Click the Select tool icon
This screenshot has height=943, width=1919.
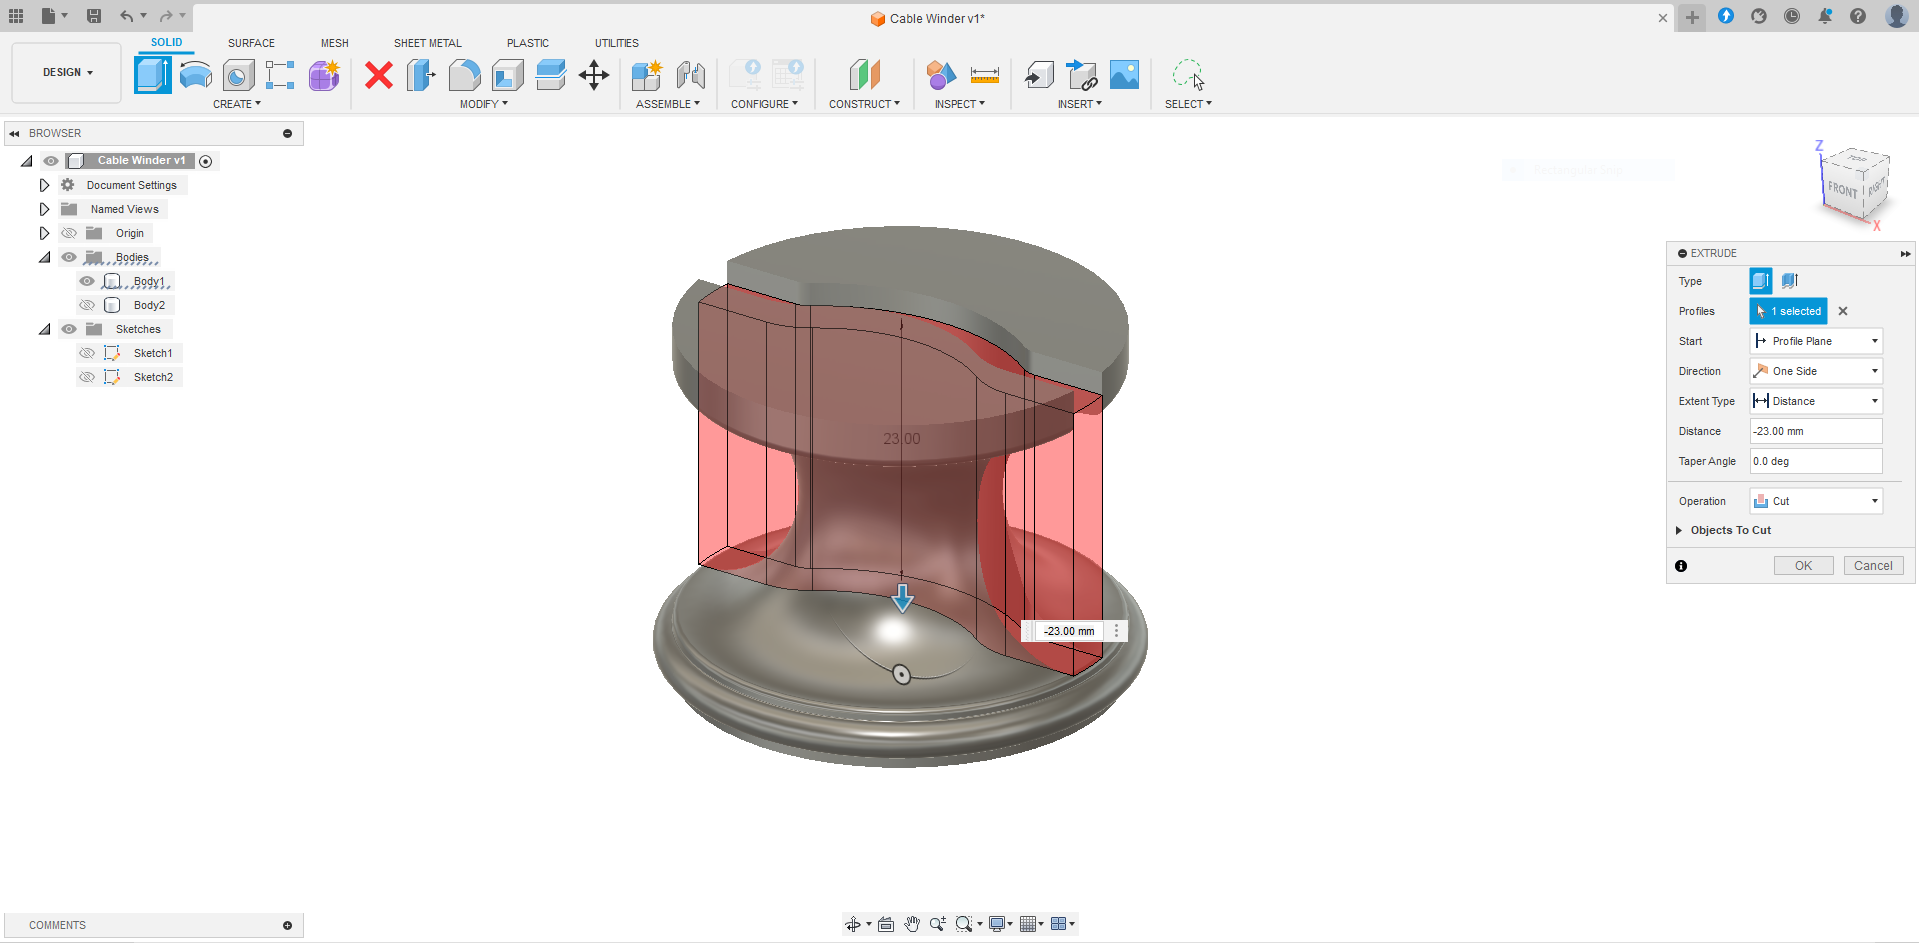(1188, 75)
